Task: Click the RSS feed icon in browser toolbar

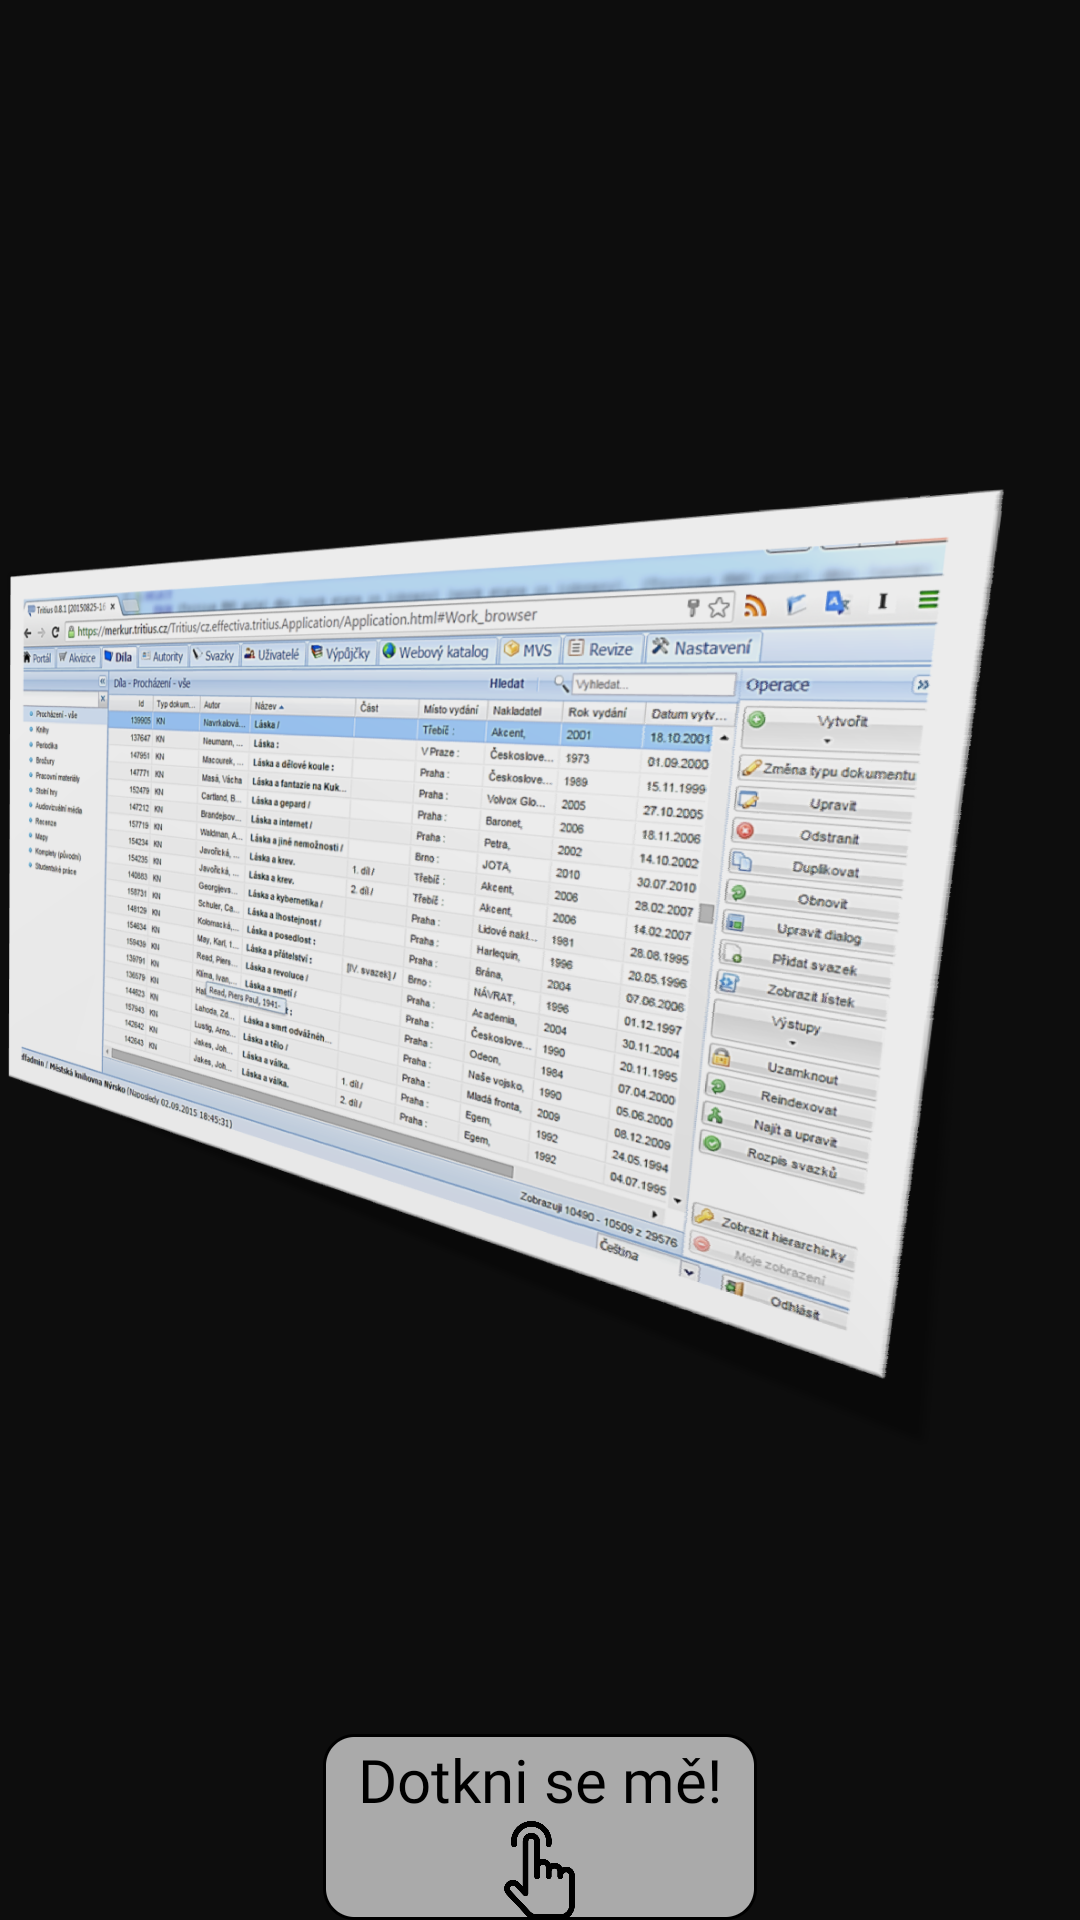Action: click(x=755, y=605)
